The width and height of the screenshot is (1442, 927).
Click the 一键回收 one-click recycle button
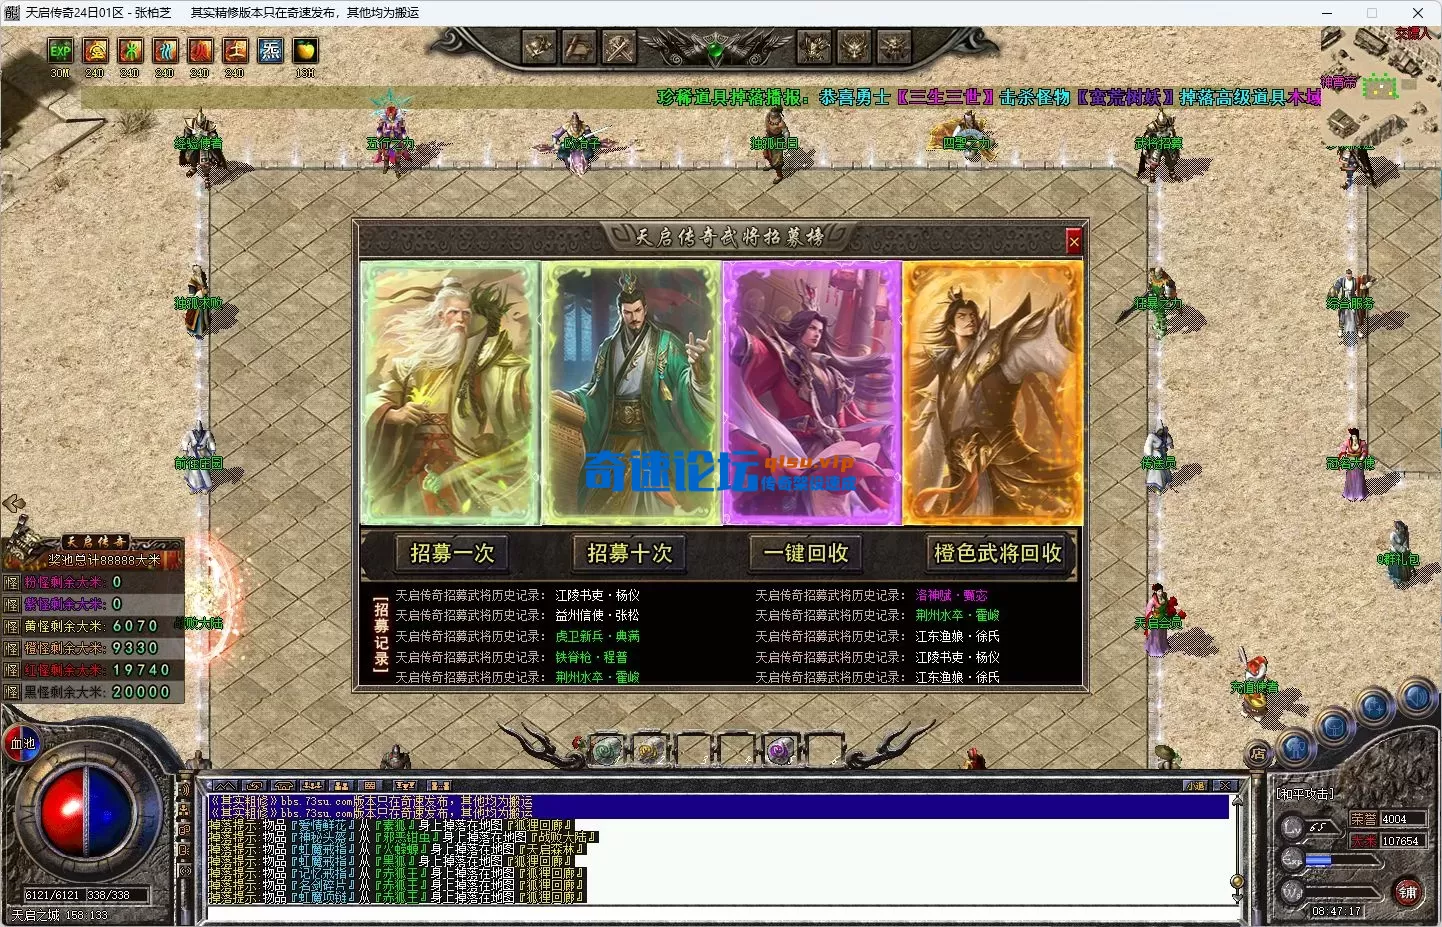click(x=806, y=553)
